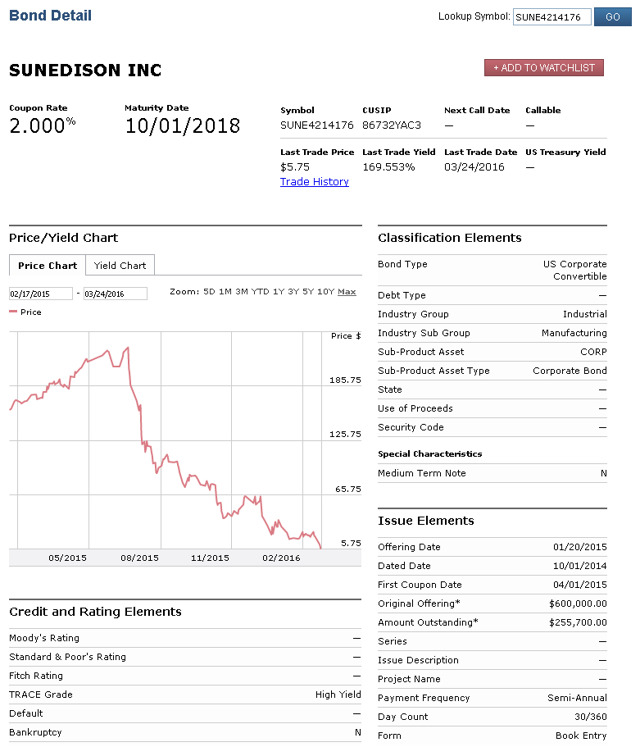Click the Book Entry form value
640x747 pixels.
coord(581,736)
